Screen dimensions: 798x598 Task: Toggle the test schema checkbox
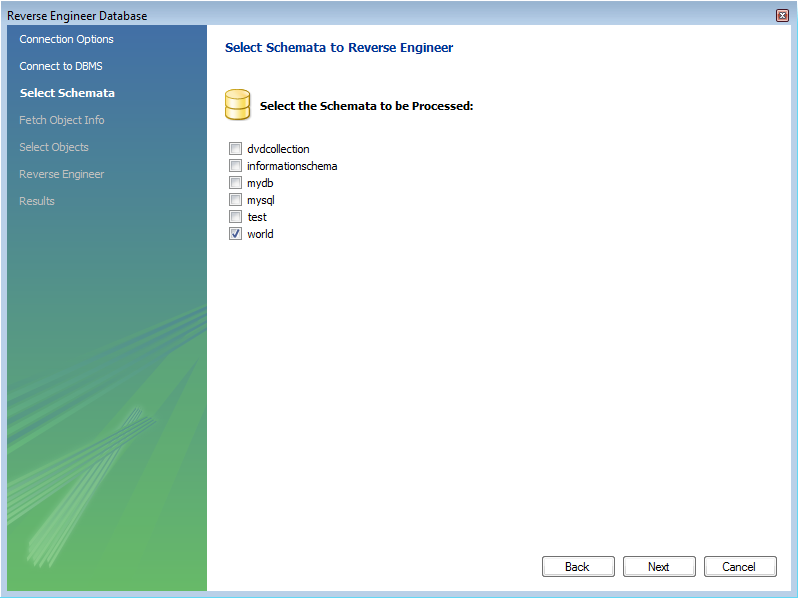pyautogui.click(x=236, y=217)
